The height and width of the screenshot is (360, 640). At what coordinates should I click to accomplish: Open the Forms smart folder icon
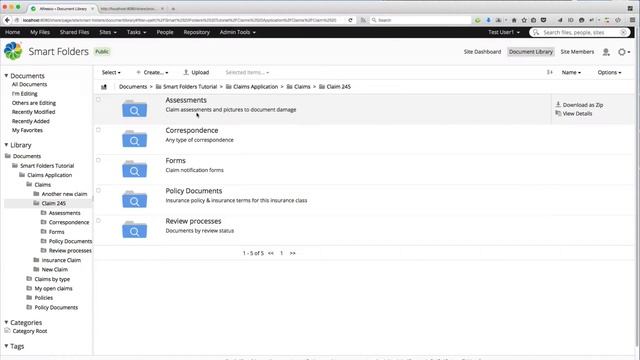point(134,169)
